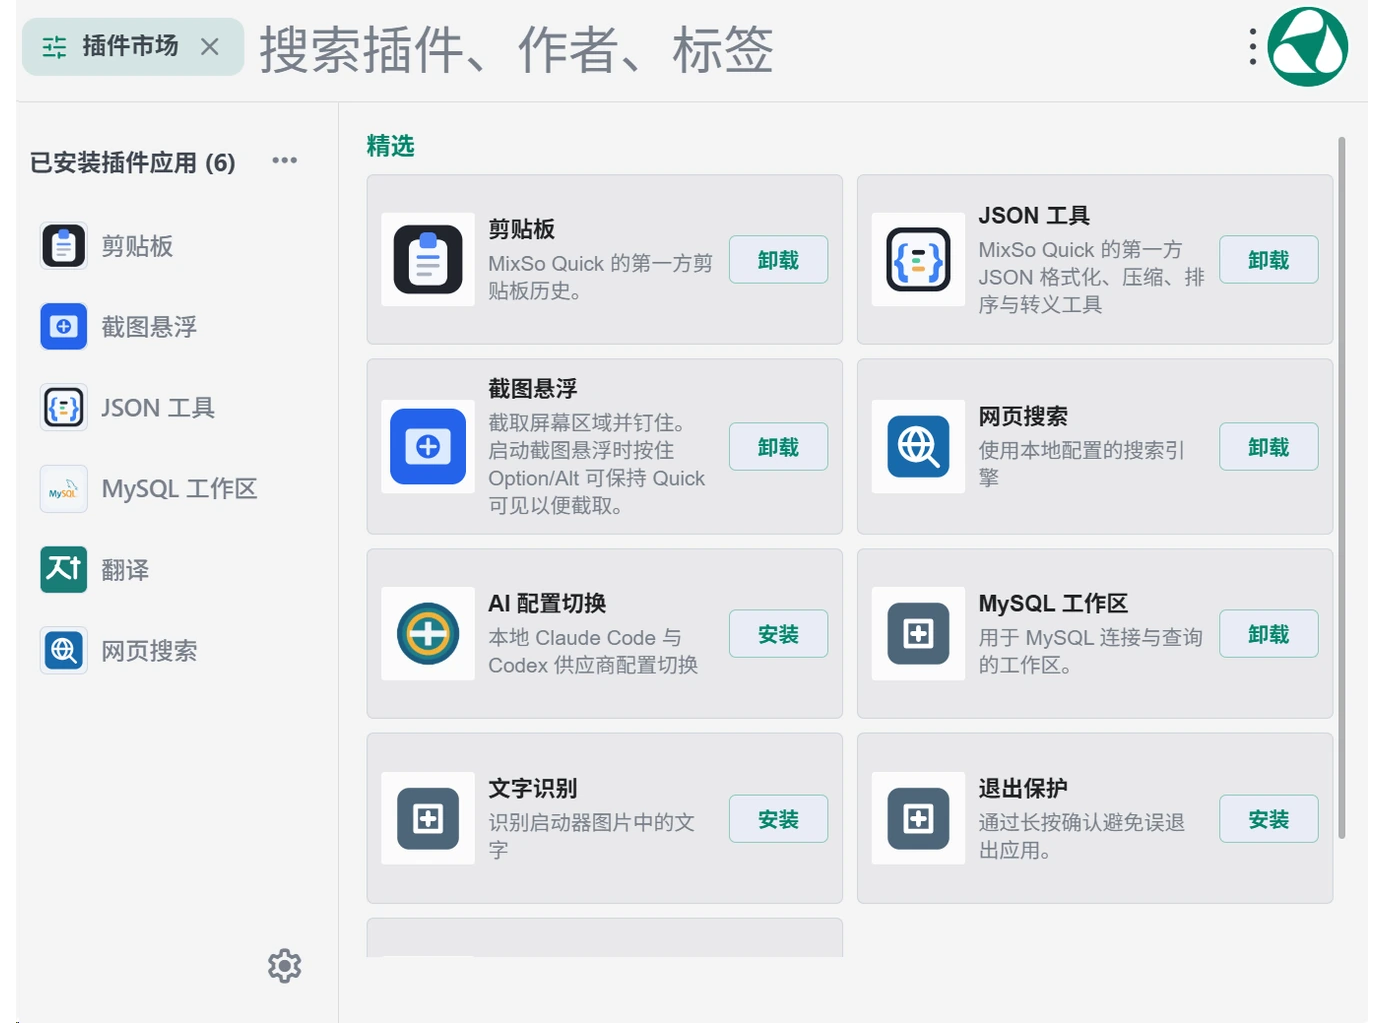This screenshot has width=1384, height=1023.
Task: Select 已安装插件应用 (6) heading
Action: pos(132,162)
